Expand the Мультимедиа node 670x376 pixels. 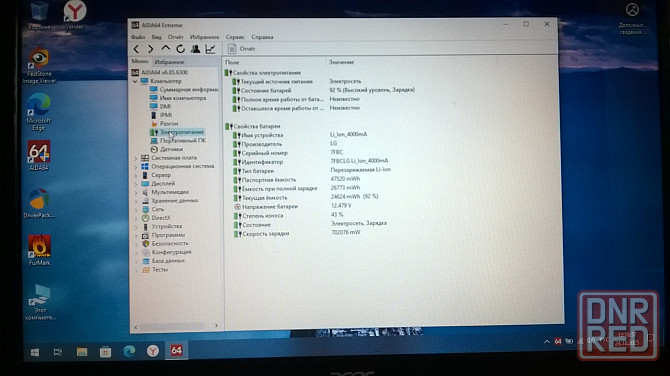tap(136, 192)
